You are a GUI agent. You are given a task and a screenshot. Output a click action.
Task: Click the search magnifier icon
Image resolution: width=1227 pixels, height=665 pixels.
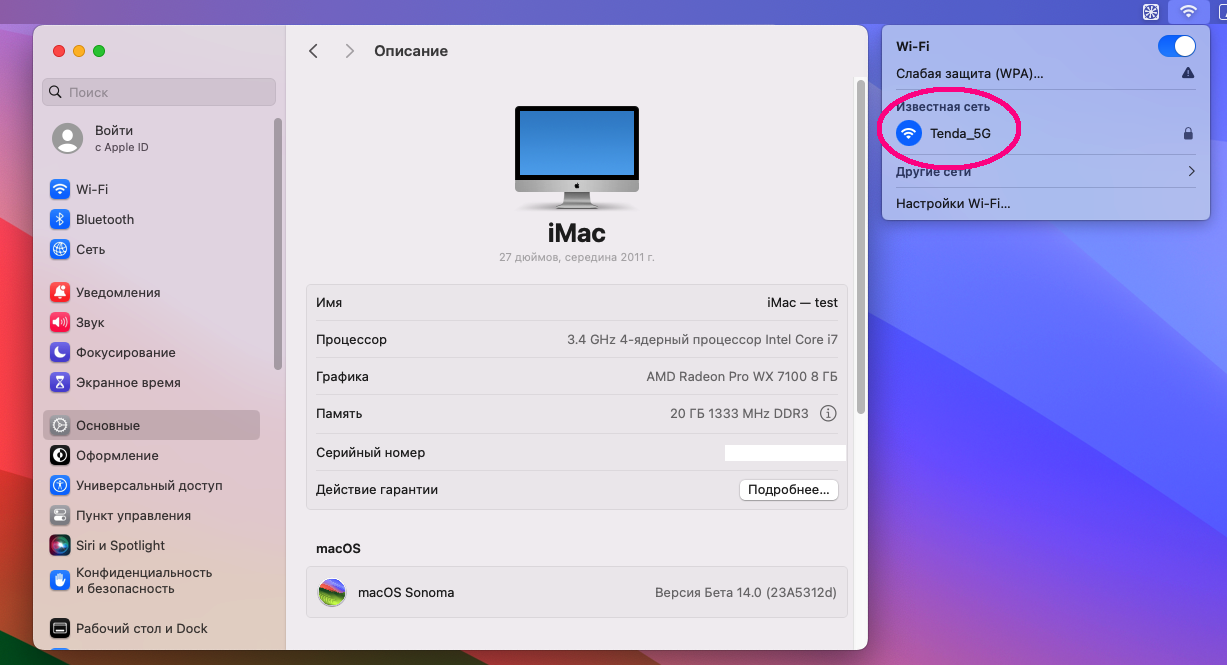coord(56,92)
